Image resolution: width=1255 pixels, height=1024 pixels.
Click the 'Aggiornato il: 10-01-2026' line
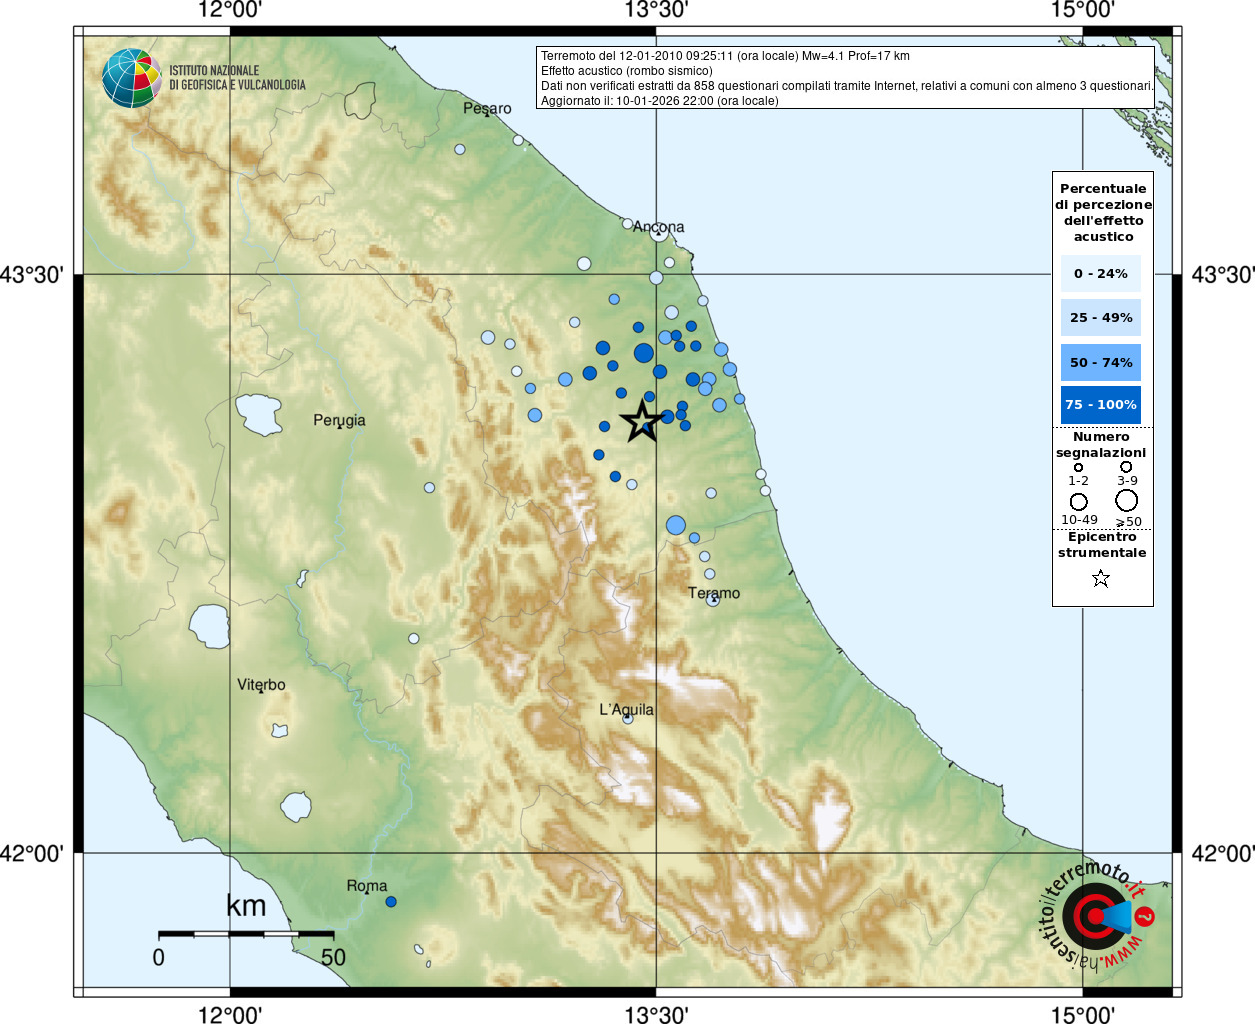(659, 101)
